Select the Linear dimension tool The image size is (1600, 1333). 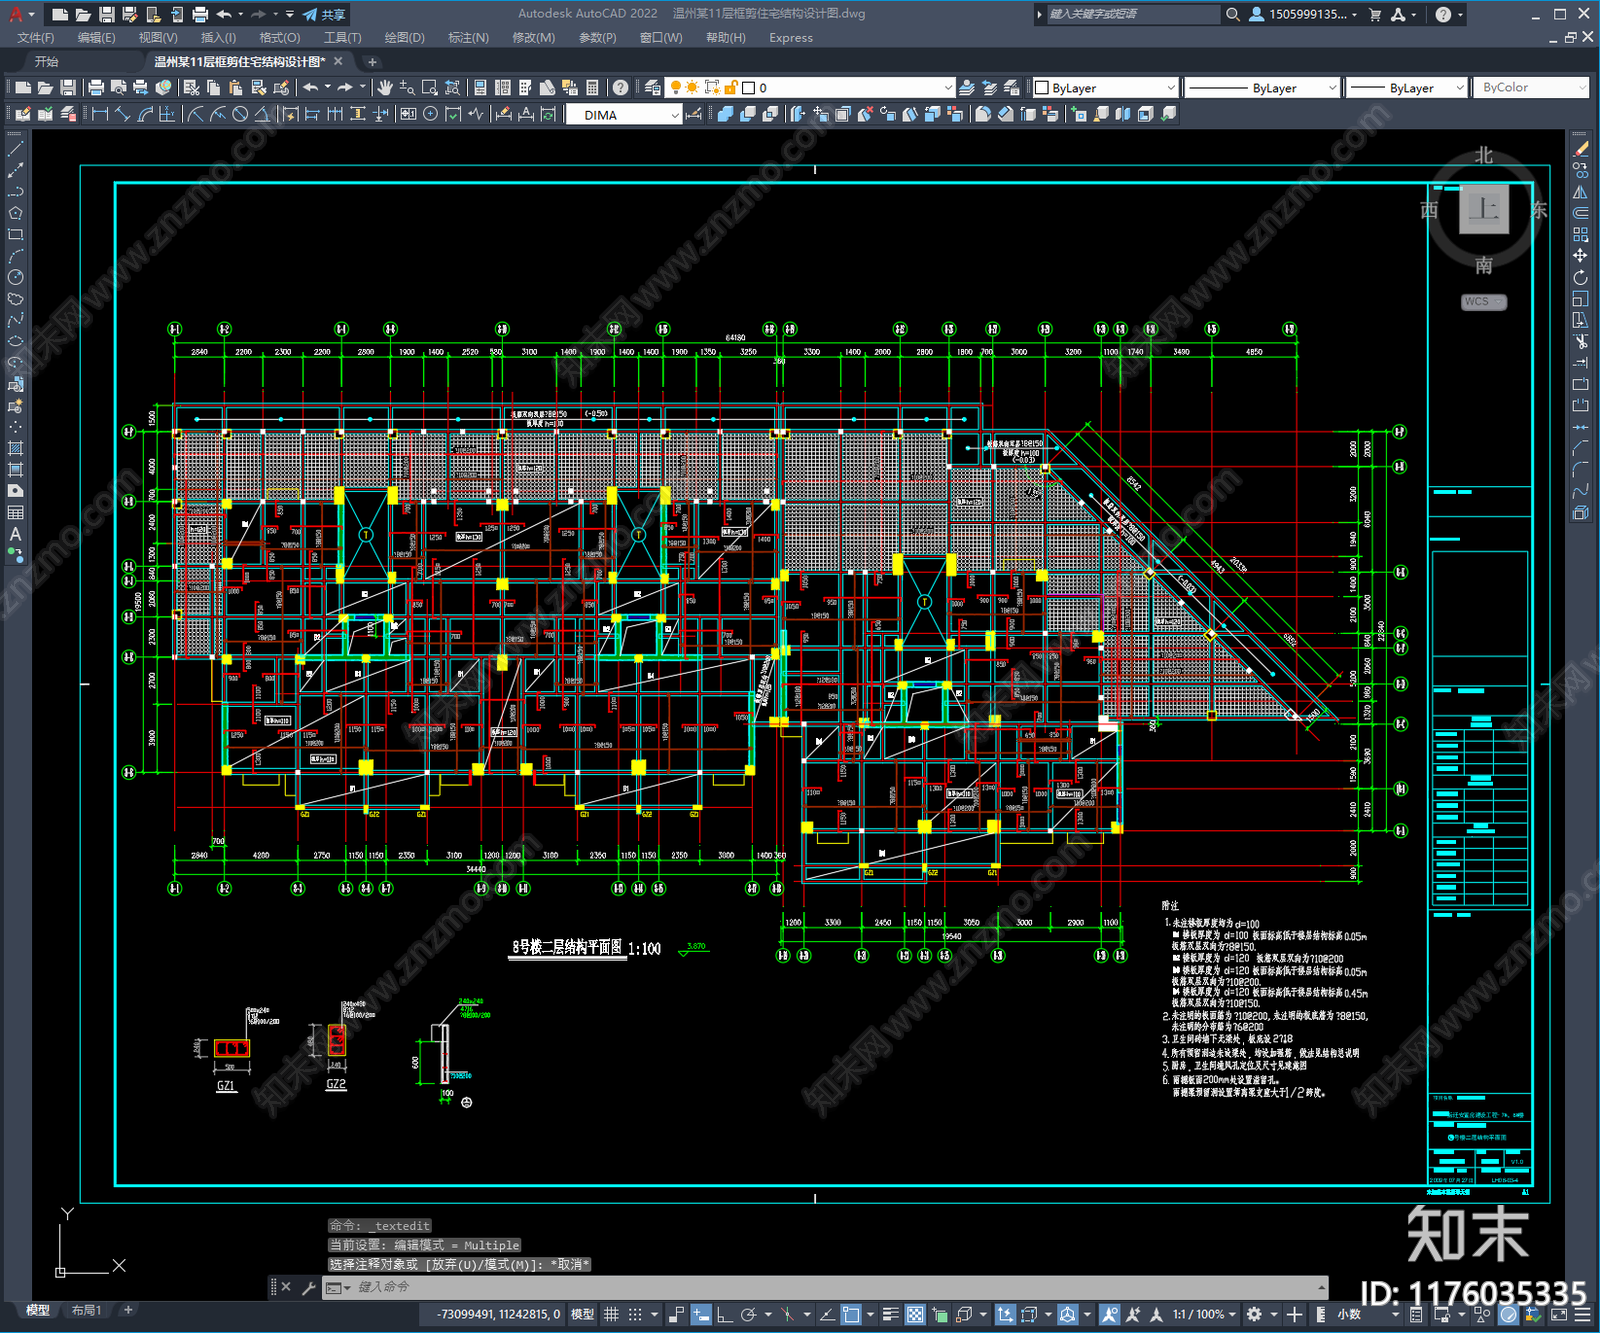100,115
